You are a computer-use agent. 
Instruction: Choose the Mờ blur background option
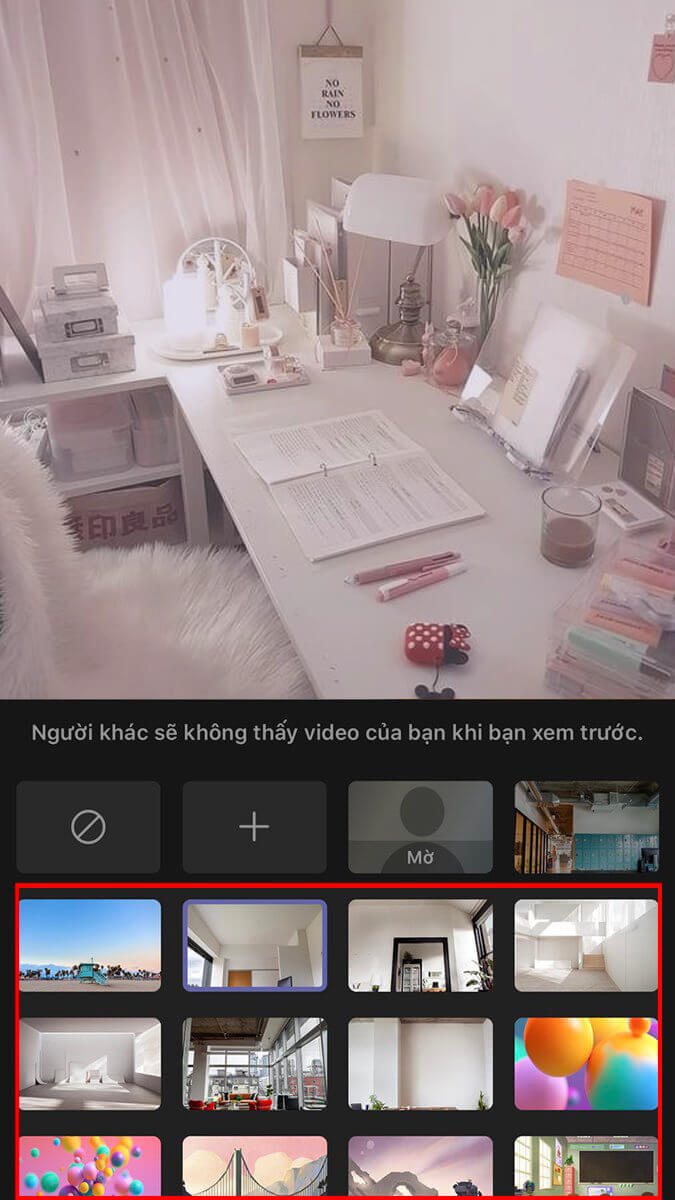420,827
